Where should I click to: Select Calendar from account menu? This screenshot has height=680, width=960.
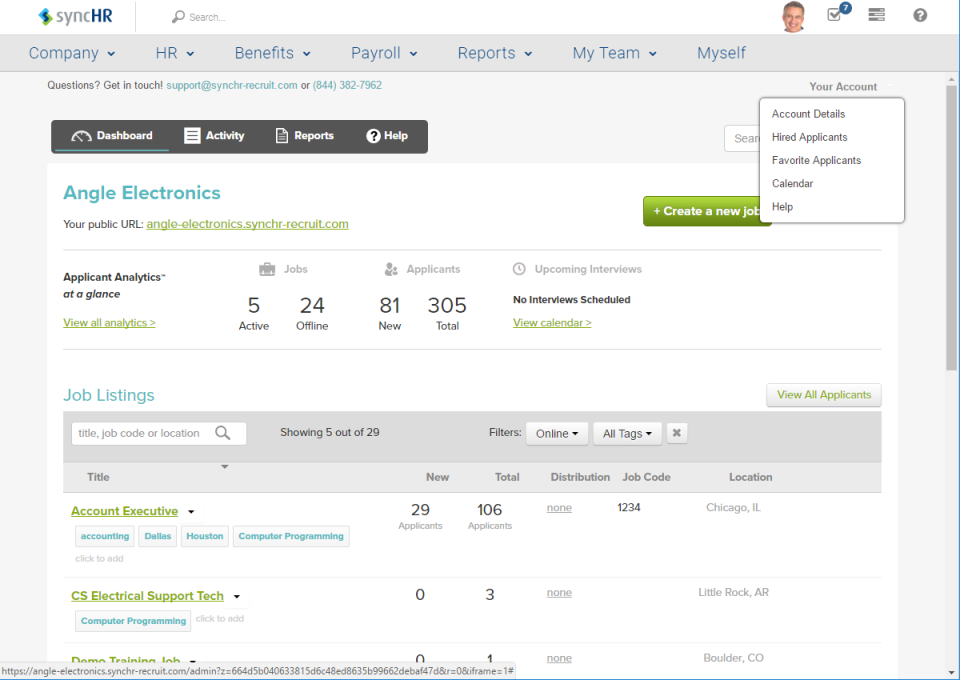click(x=792, y=184)
